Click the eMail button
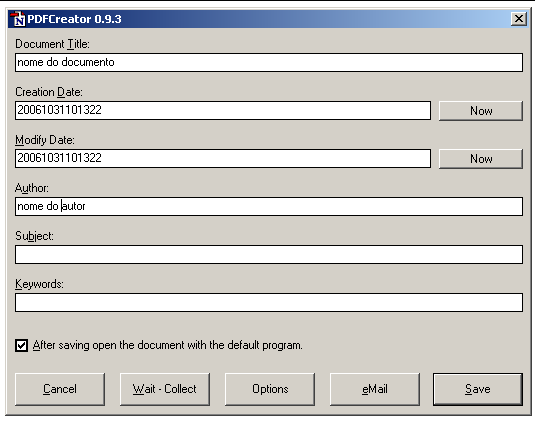 click(x=375, y=389)
